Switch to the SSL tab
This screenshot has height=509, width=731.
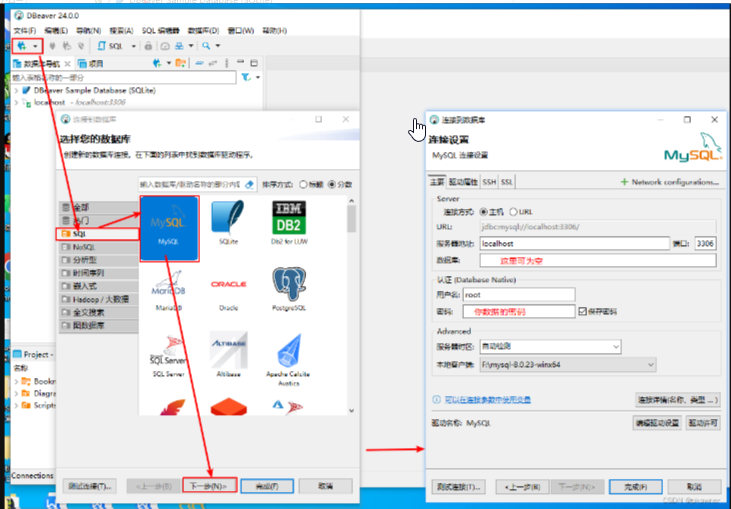pos(507,182)
